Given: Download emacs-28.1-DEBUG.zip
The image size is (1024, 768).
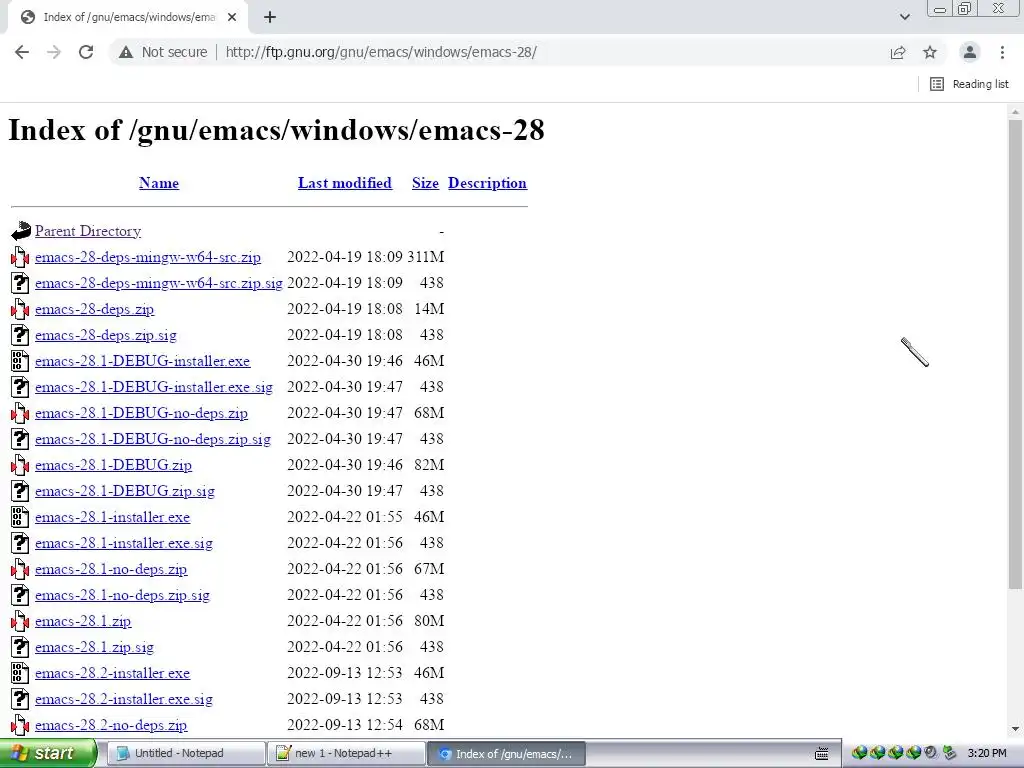Looking at the screenshot, I should click(113, 466).
